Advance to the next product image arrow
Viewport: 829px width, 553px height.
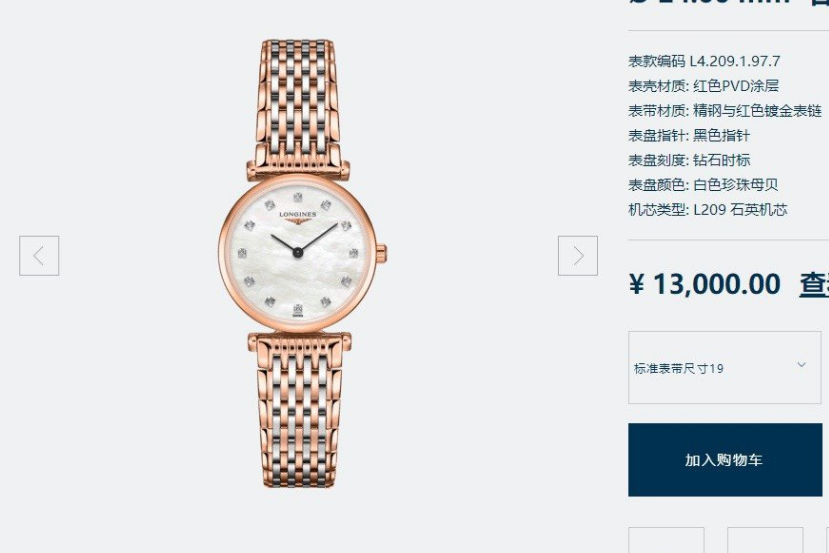coord(578,256)
